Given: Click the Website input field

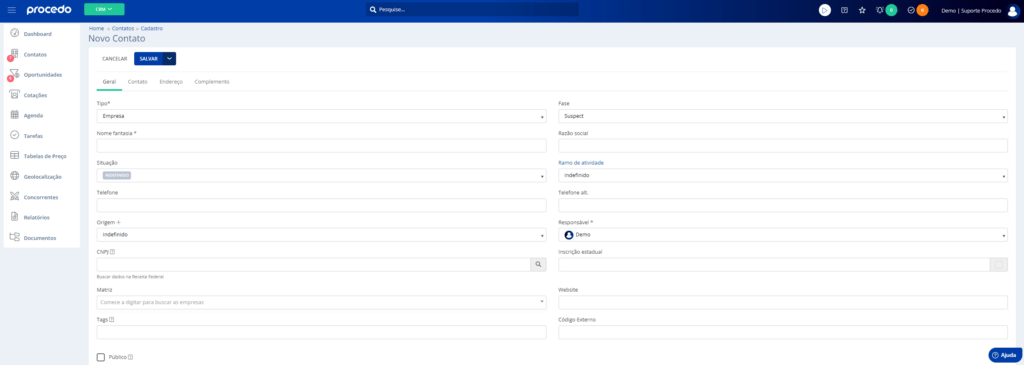Looking at the screenshot, I should click(x=783, y=302).
